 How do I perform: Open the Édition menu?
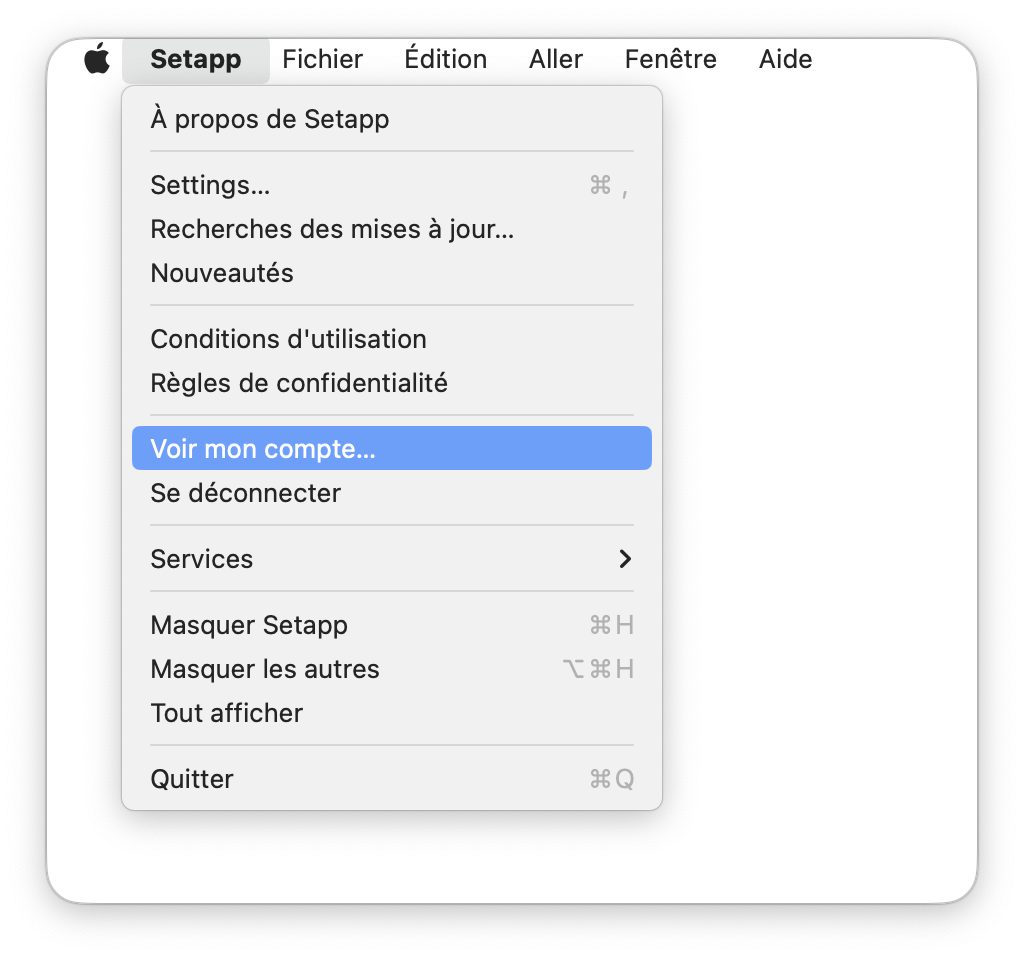[x=445, y=59]
